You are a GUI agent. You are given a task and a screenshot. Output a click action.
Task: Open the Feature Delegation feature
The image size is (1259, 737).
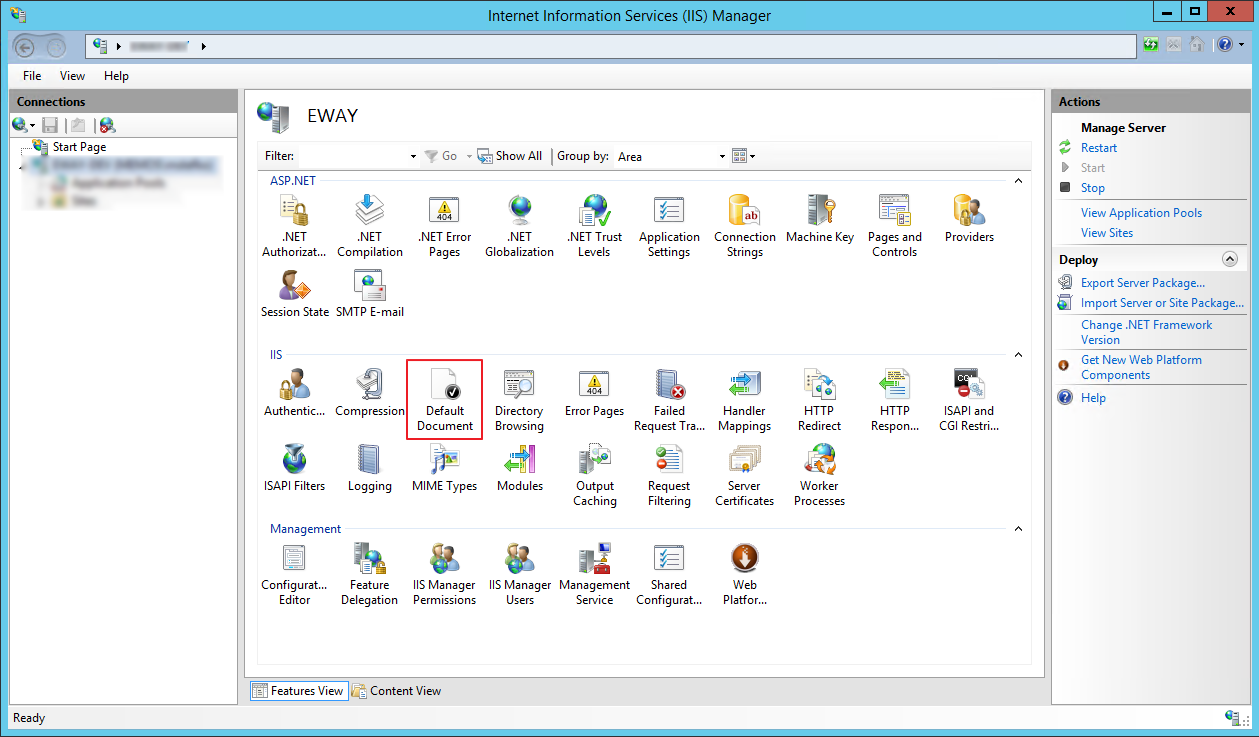(x=370, y=574)
